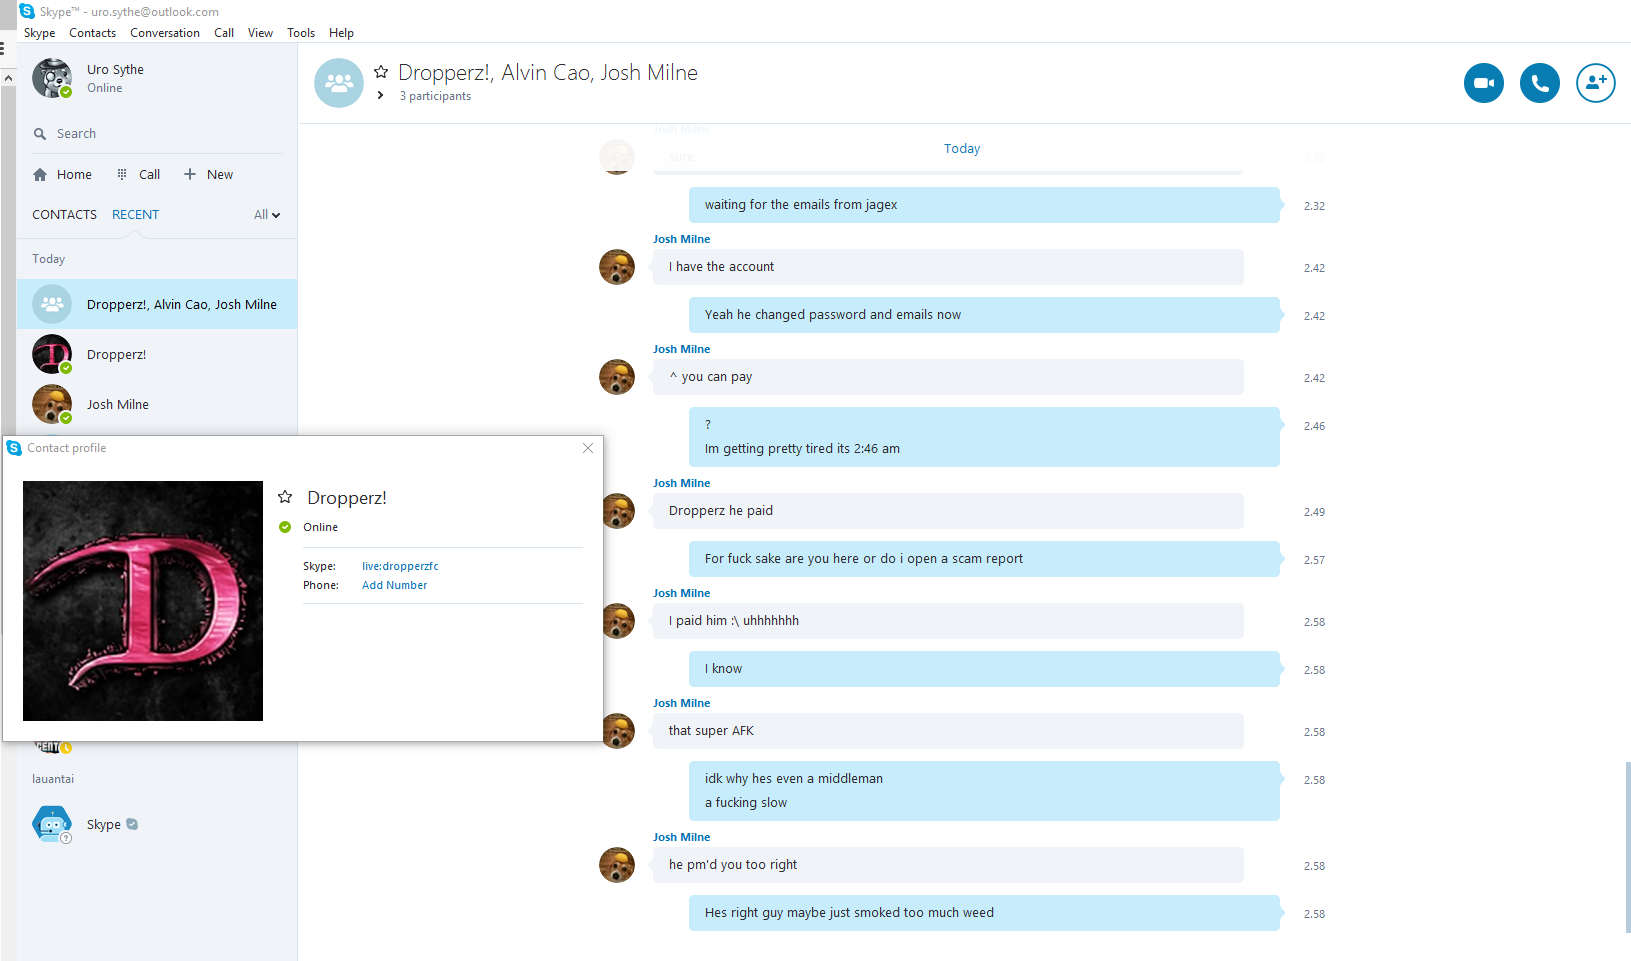Open the All contacts filter dropdown
The image size is (1631, 961).
pos(267,215)
